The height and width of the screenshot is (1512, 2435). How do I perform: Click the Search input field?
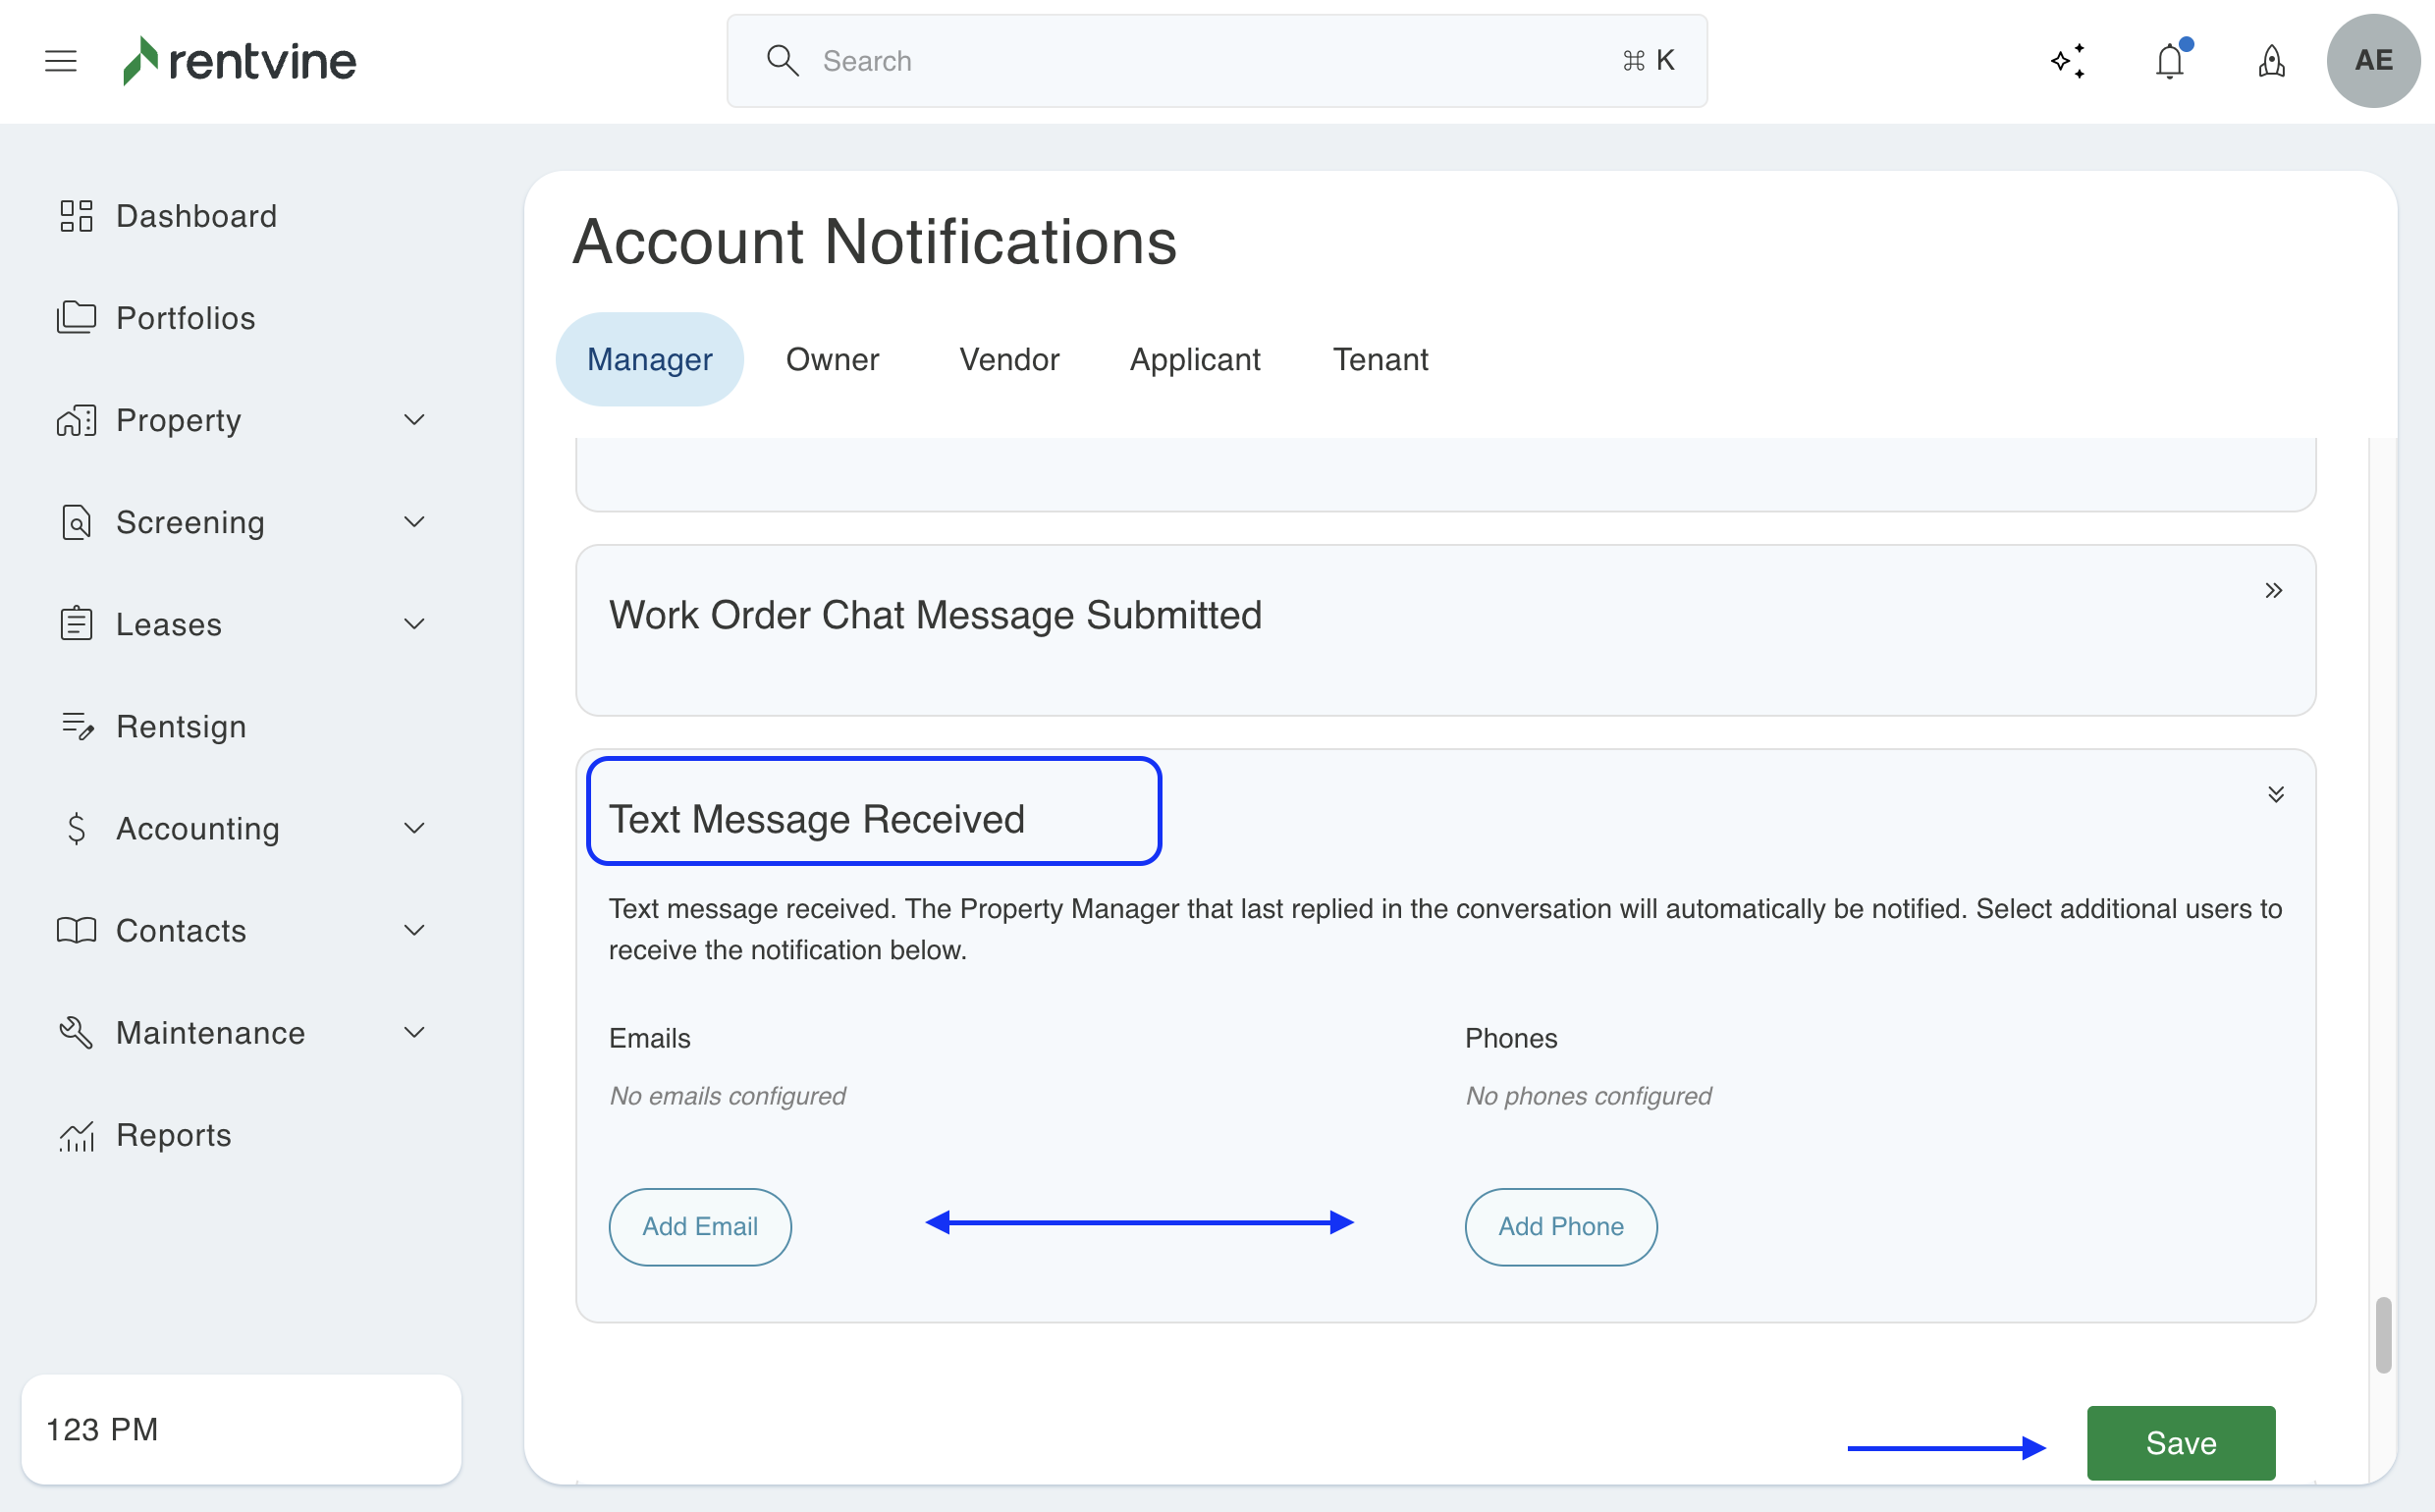point(1215,61)
